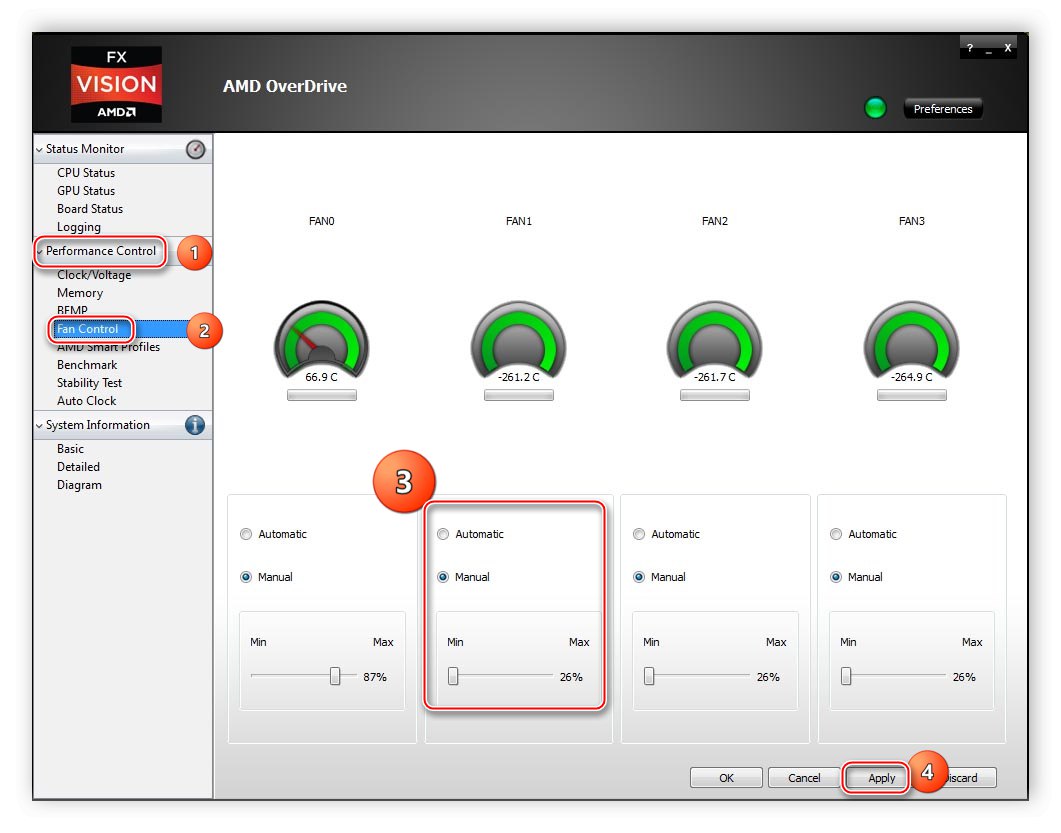Image resolution: width=1061 pixels, height=833 pixels.
Task: Open Benchmark page
Action: coord(87,365)
